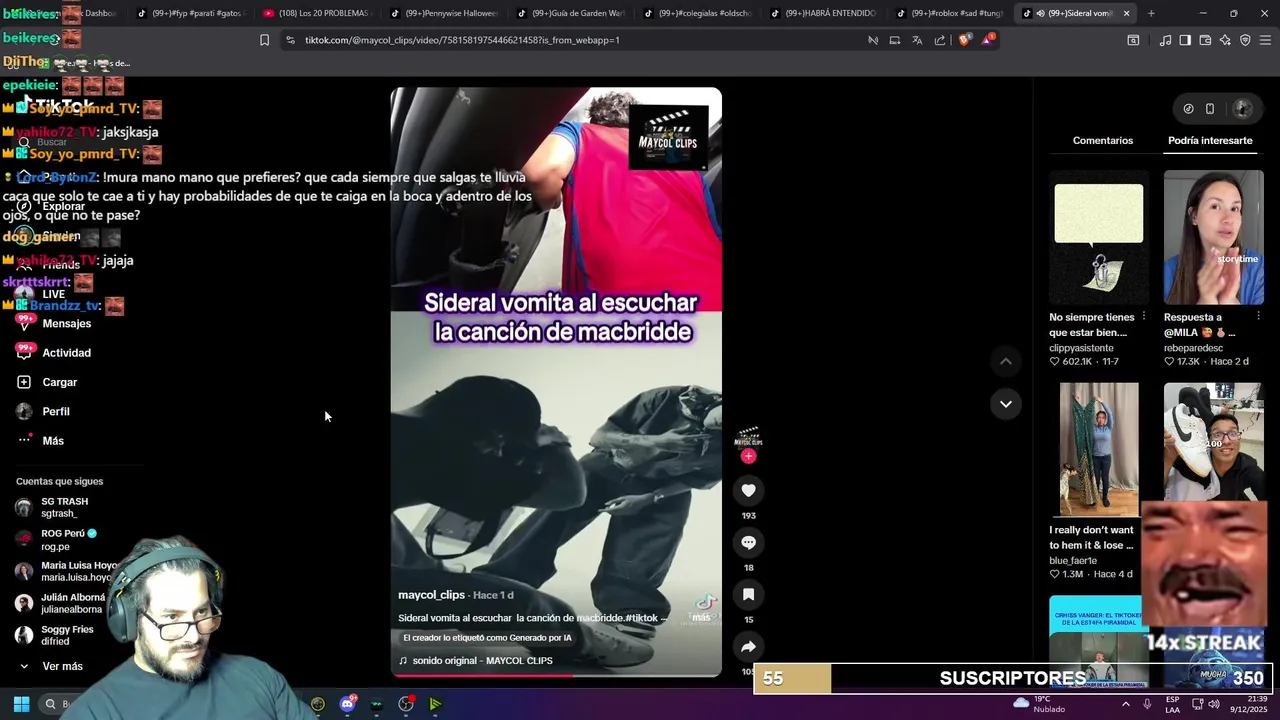1280x720 pixels.
Task: Open options for the rebeparedesc video card
Action: 1258,317
